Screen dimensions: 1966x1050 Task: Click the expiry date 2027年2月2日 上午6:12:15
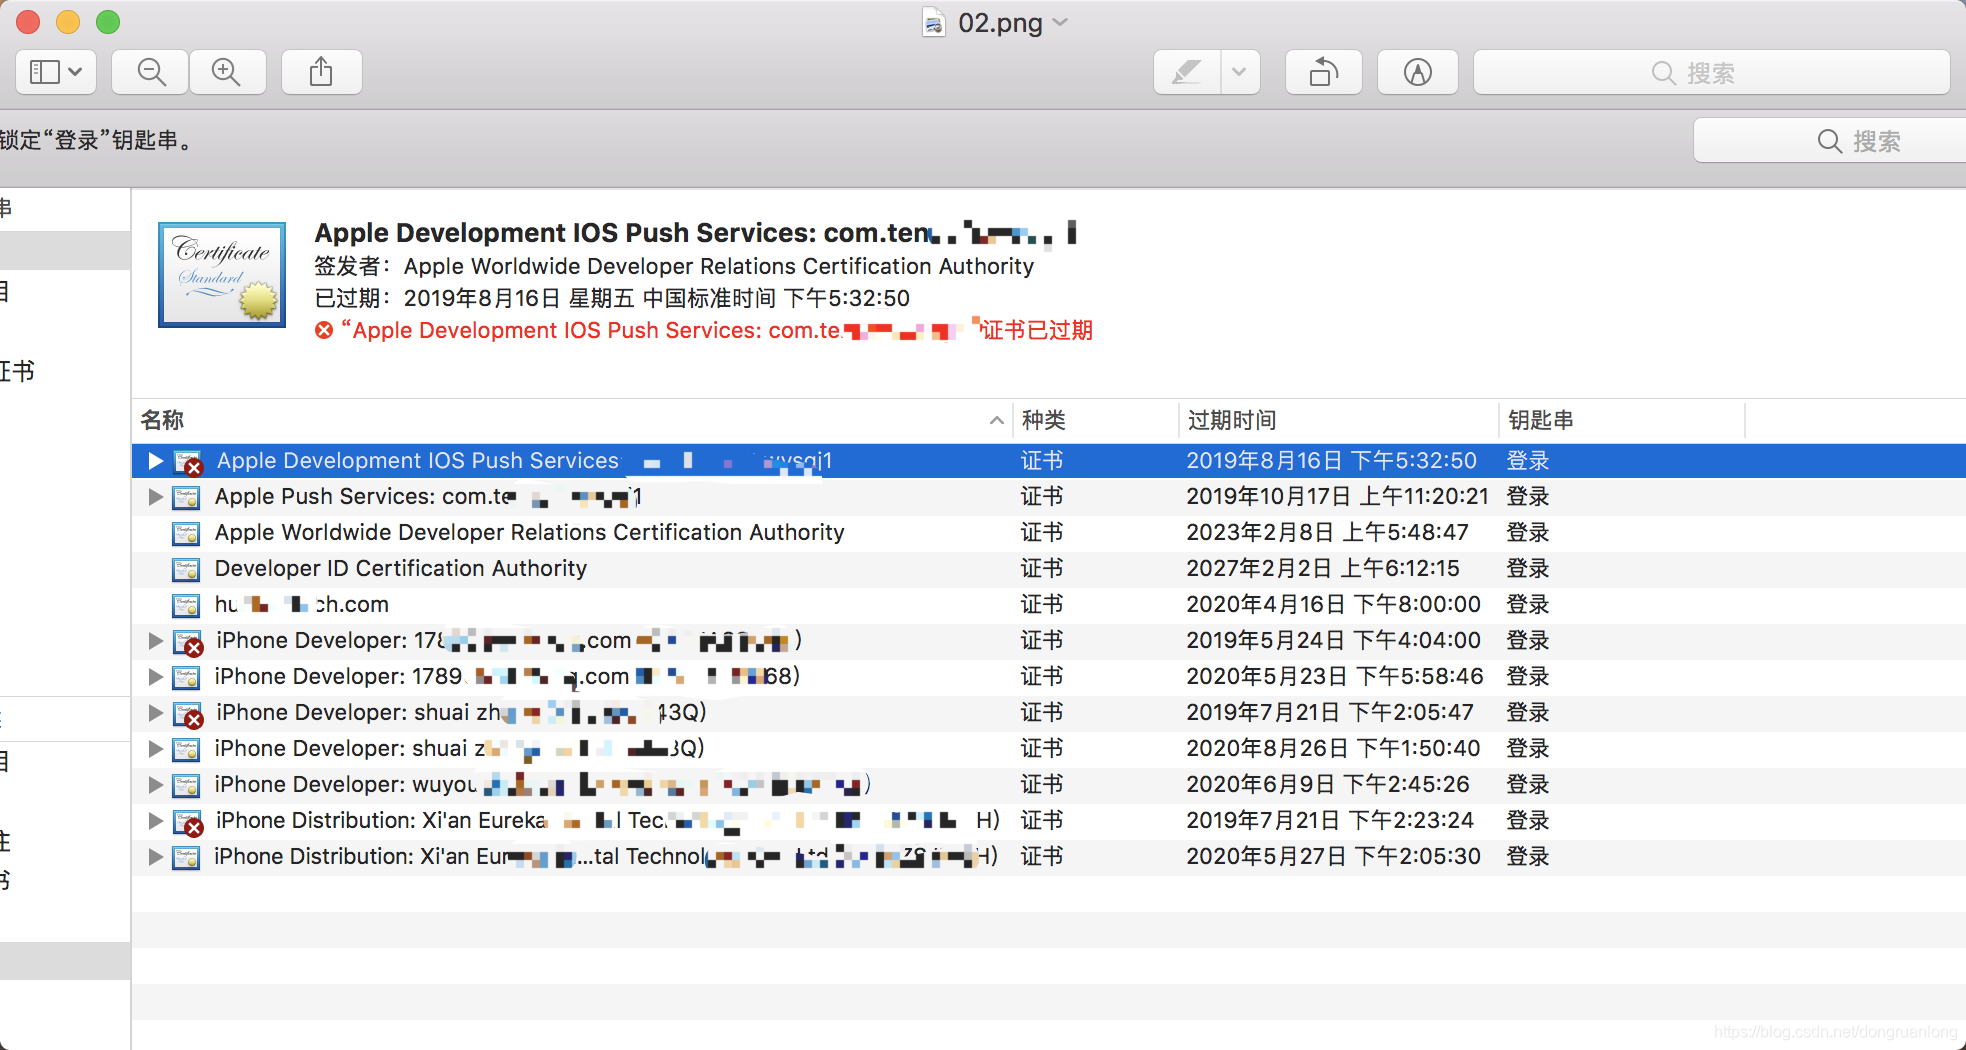[1323, 569]
